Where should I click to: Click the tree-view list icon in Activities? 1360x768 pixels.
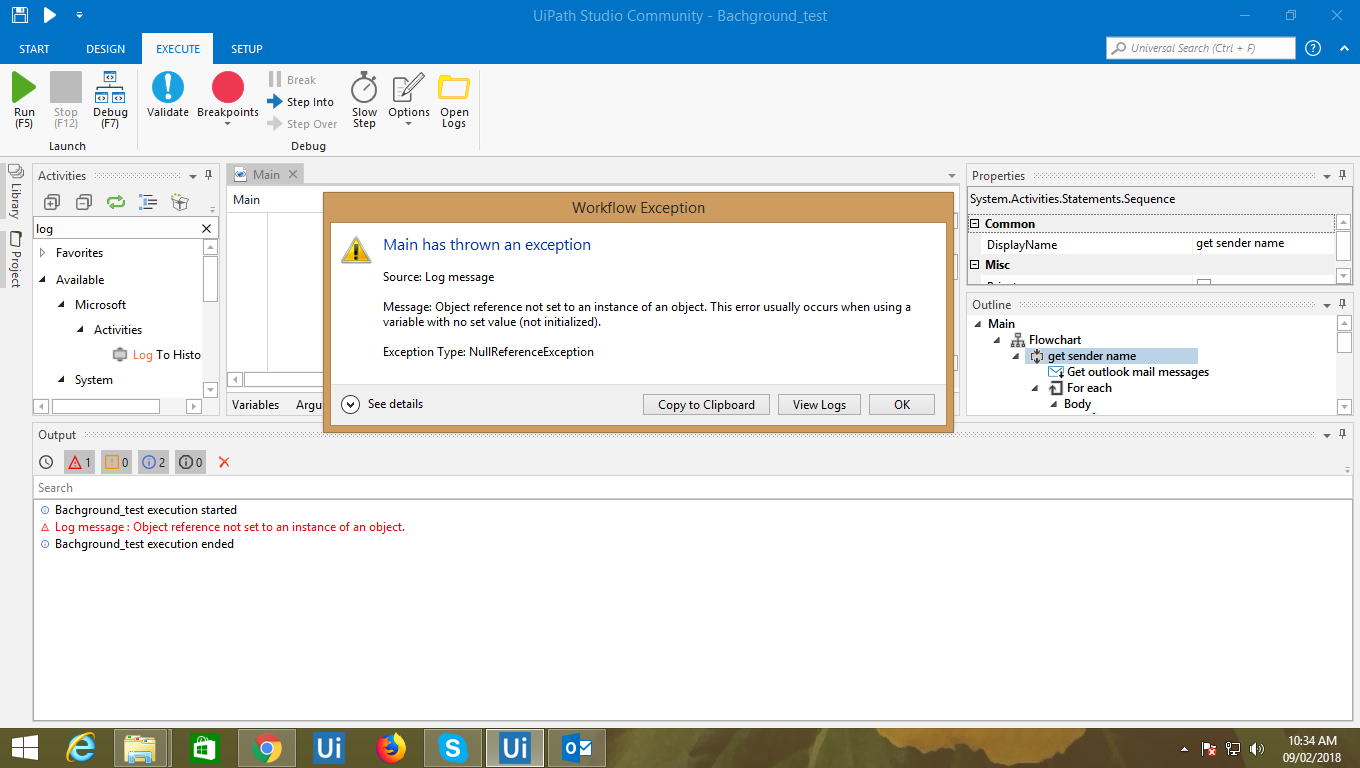coord(148,202)
